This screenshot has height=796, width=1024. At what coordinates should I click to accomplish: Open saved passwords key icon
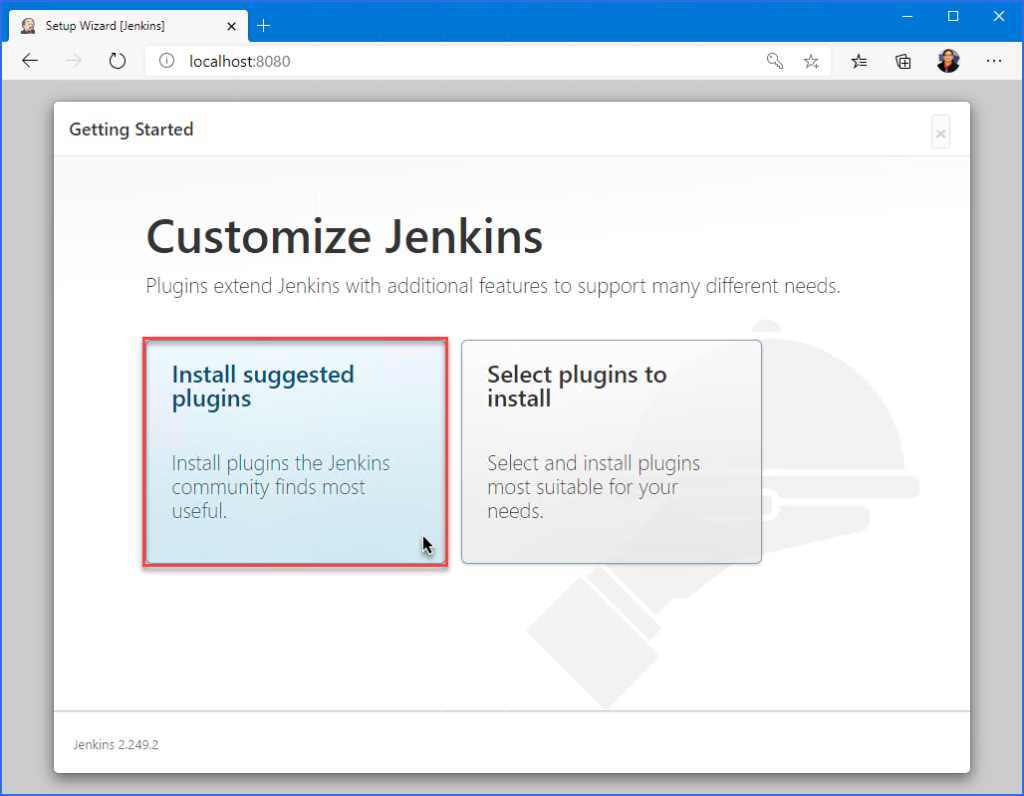(775, 61)
